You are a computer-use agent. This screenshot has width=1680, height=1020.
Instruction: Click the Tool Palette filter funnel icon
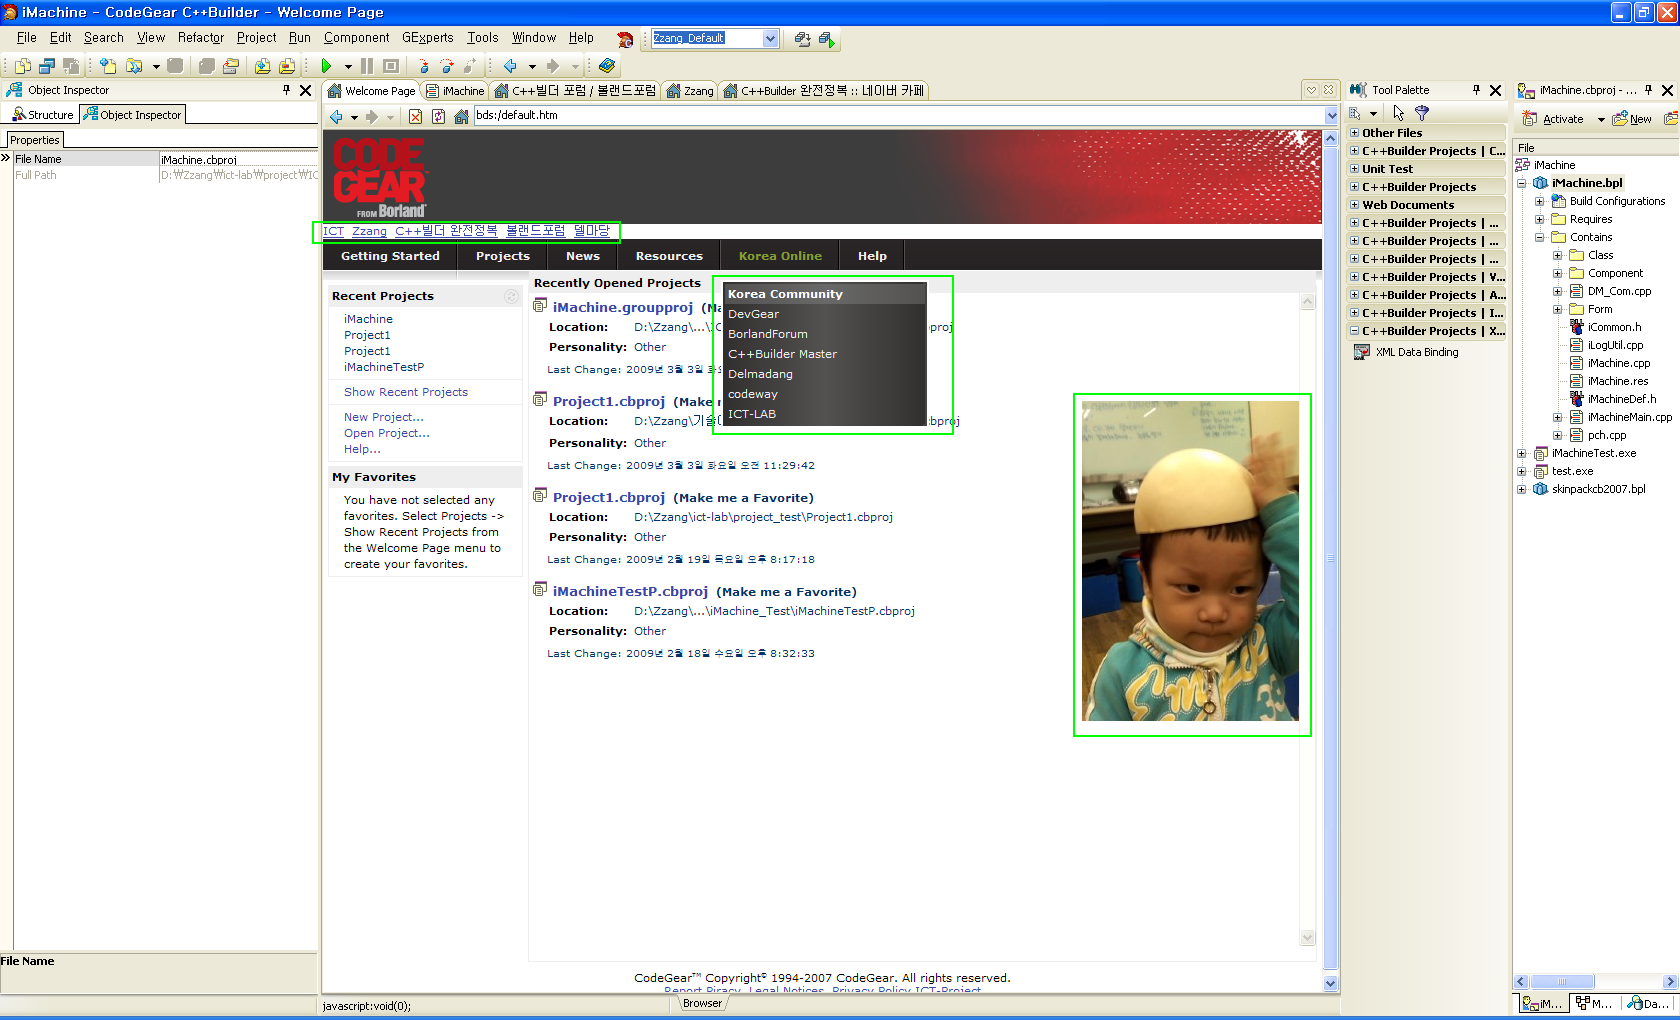click(x=1422, y=113)
